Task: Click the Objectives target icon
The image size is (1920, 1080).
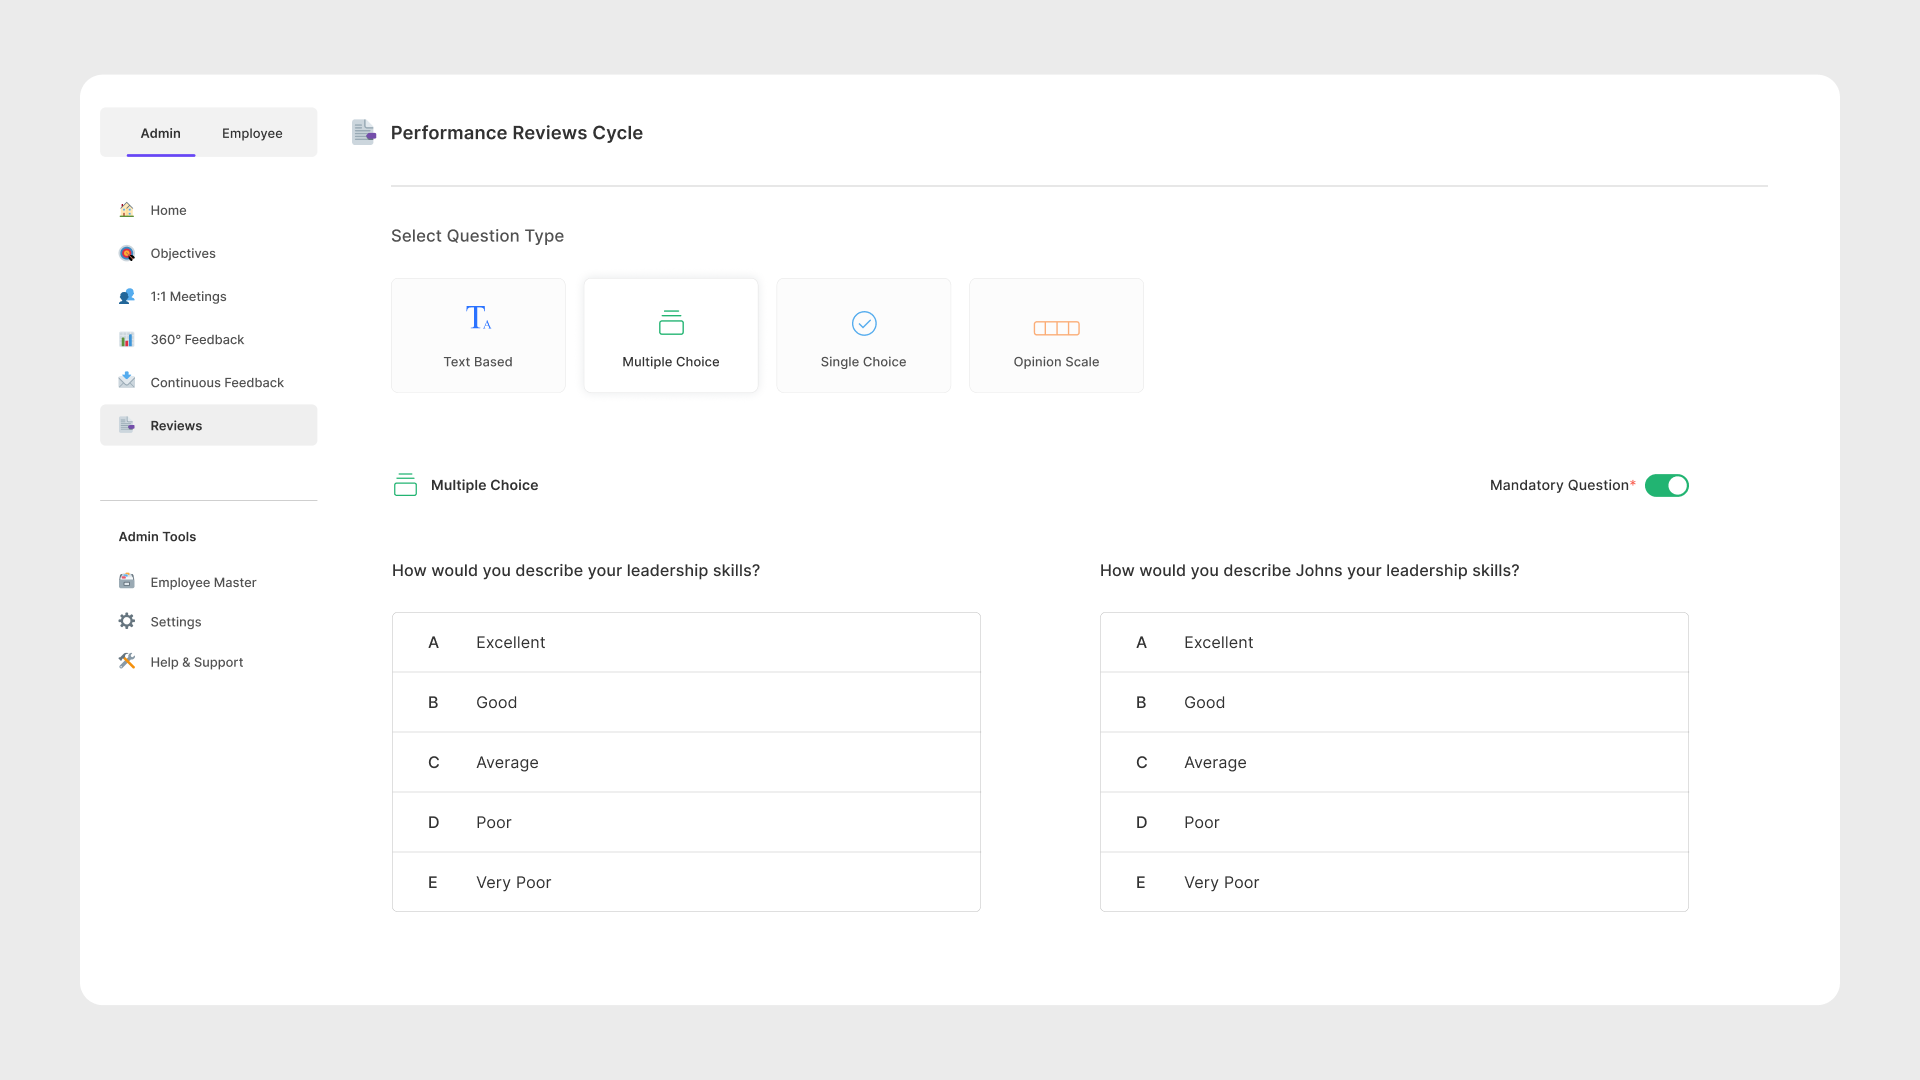Action: [x=127, y=253]
